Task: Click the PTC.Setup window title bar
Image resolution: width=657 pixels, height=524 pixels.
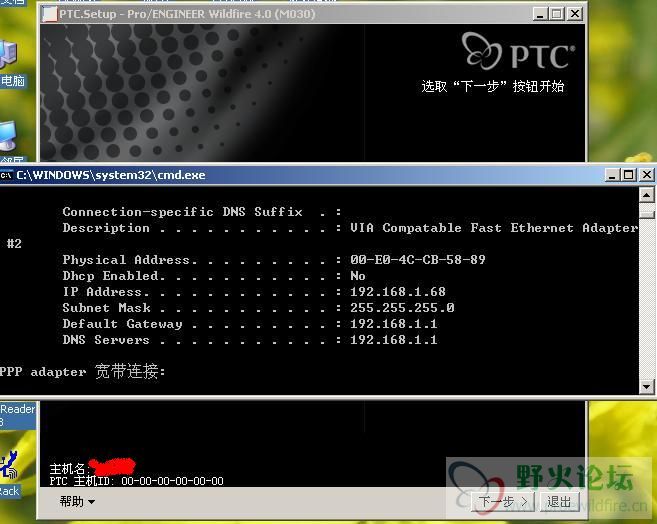Action: pyautogui.click(x=289, y=14)
